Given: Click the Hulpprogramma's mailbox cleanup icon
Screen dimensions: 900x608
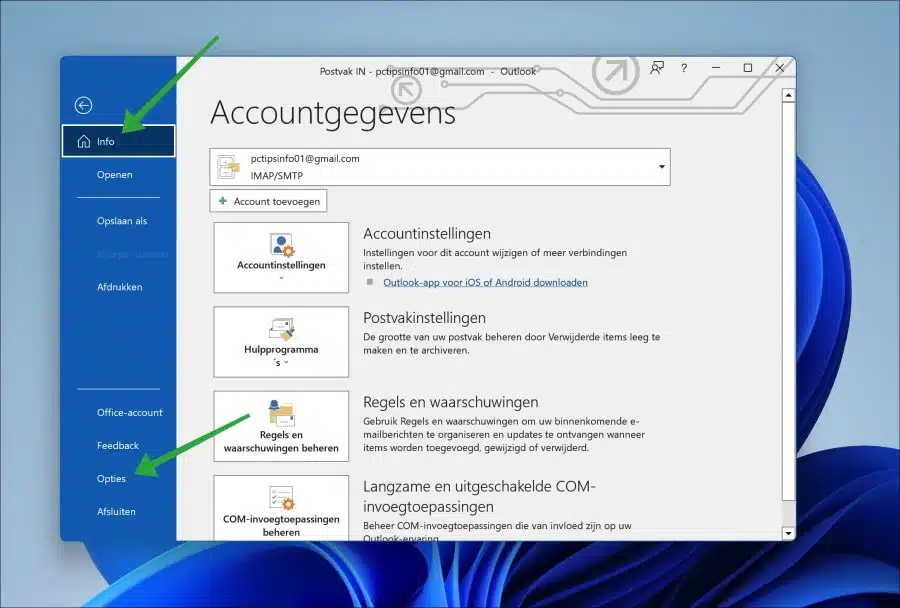Looking at the screenshot, I should pos(281,329).
